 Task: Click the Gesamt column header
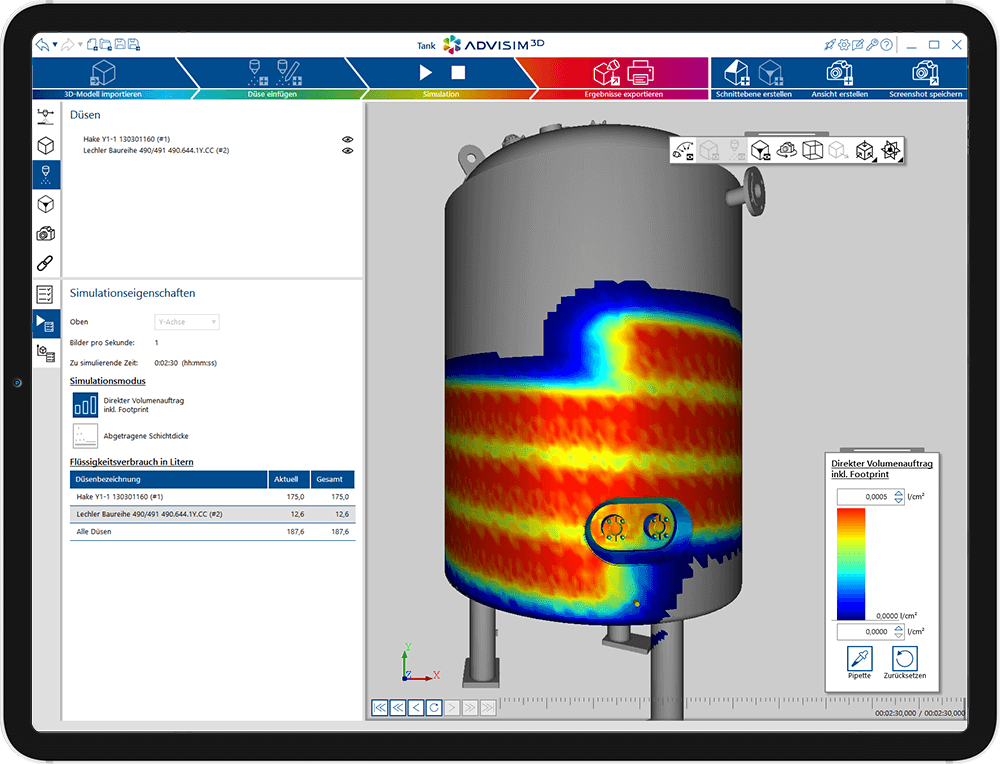[332, 480]
